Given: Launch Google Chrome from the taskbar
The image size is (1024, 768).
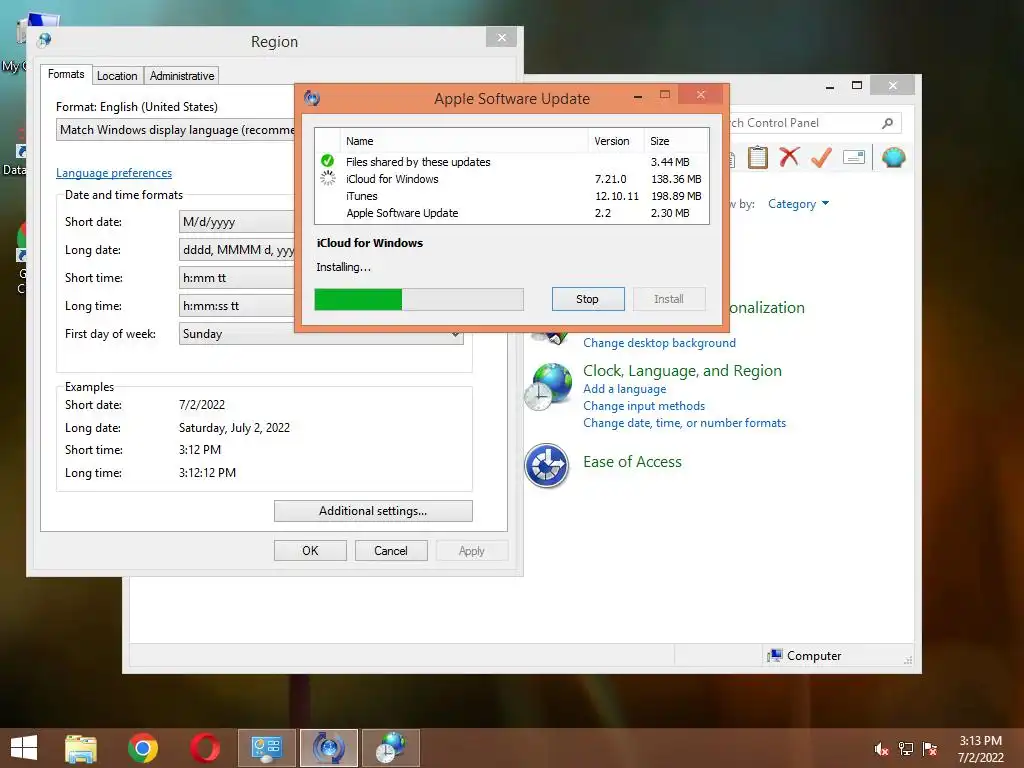Looking at the screenshot, I should (x=143, y=748).
